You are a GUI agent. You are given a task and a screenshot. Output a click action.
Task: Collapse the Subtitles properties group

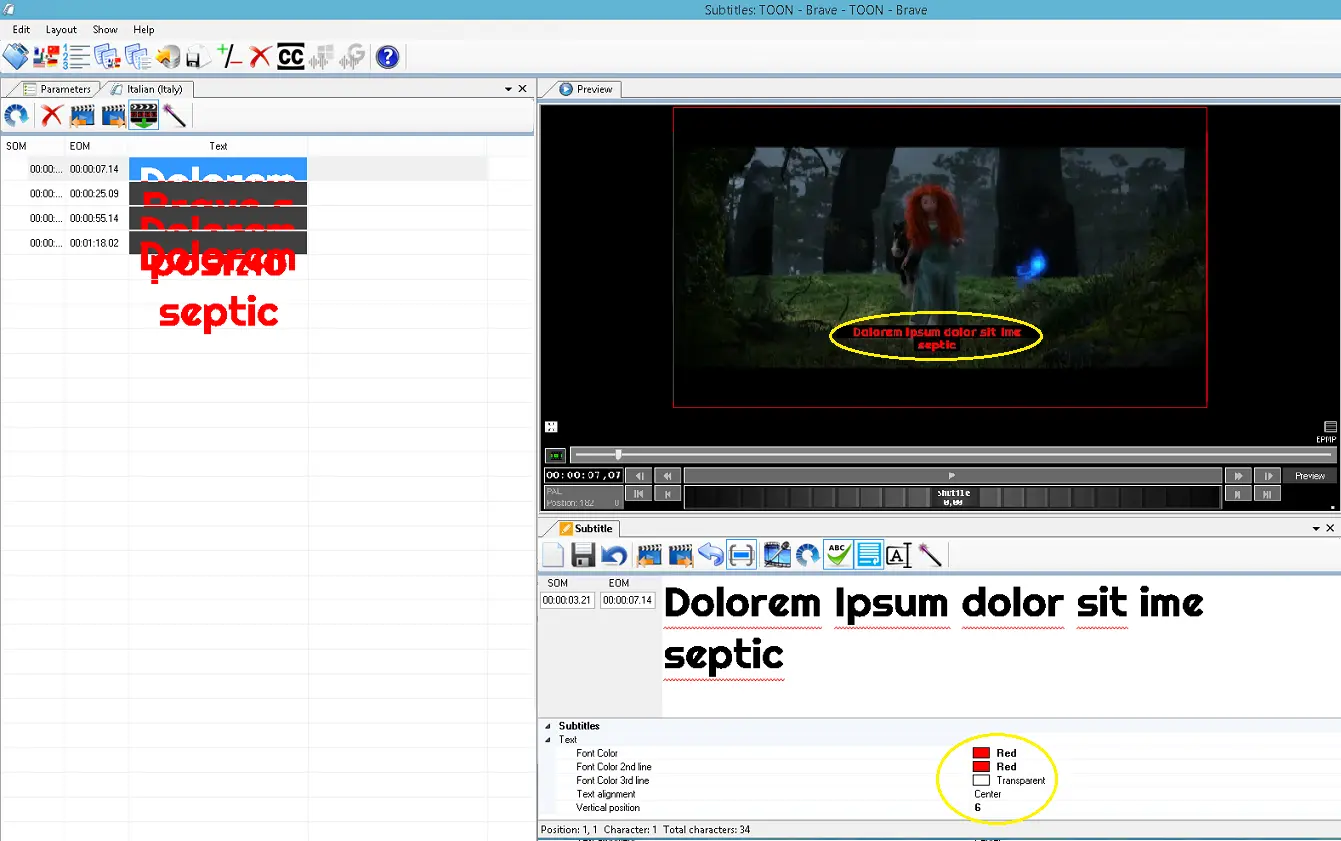pos(547,726)
